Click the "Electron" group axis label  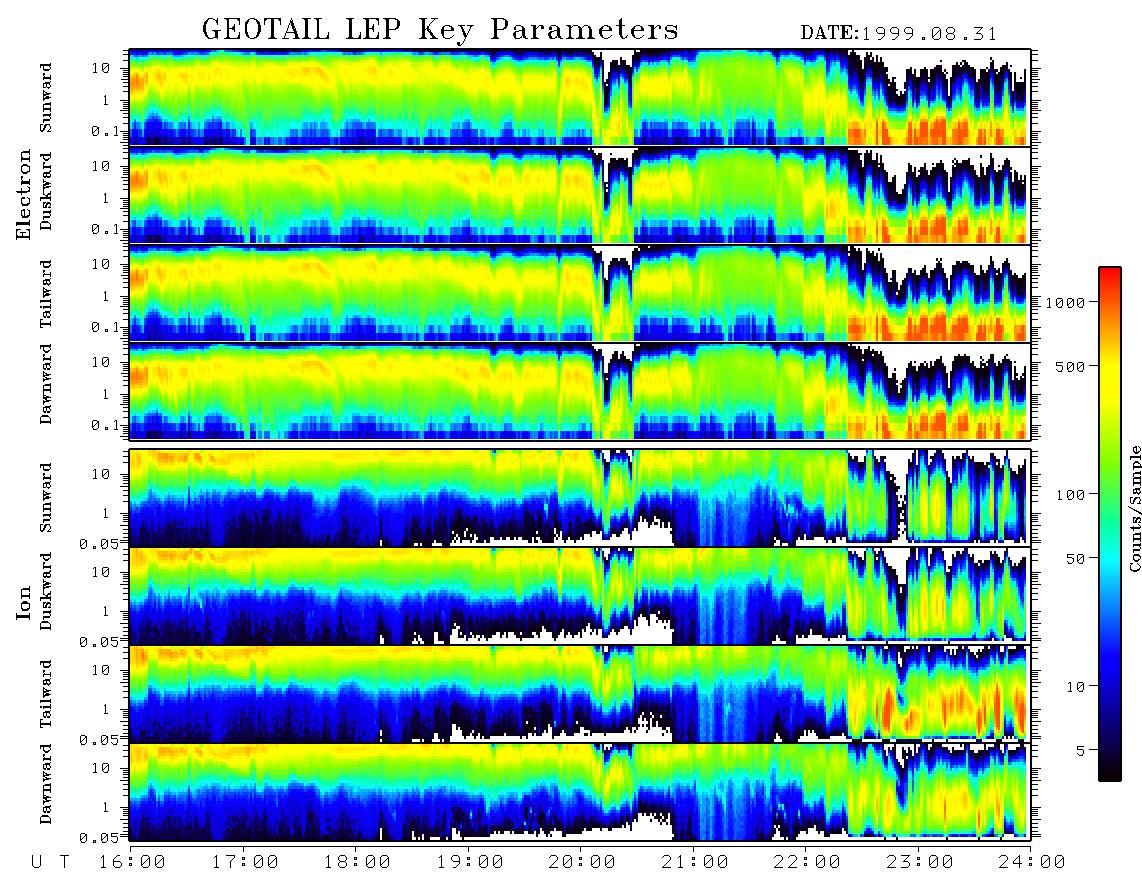coord(24,194)
